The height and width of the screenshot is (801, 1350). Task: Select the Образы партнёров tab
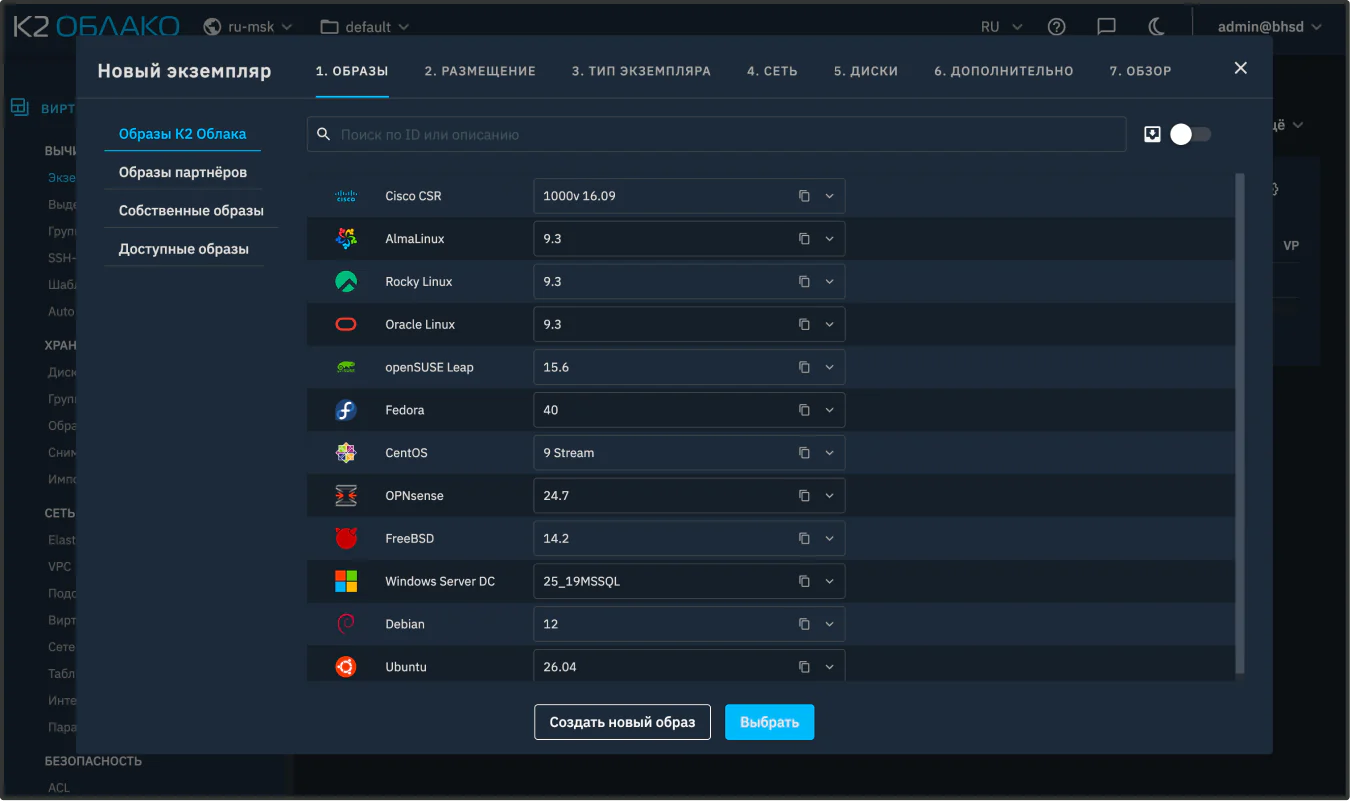coord(182,172)
